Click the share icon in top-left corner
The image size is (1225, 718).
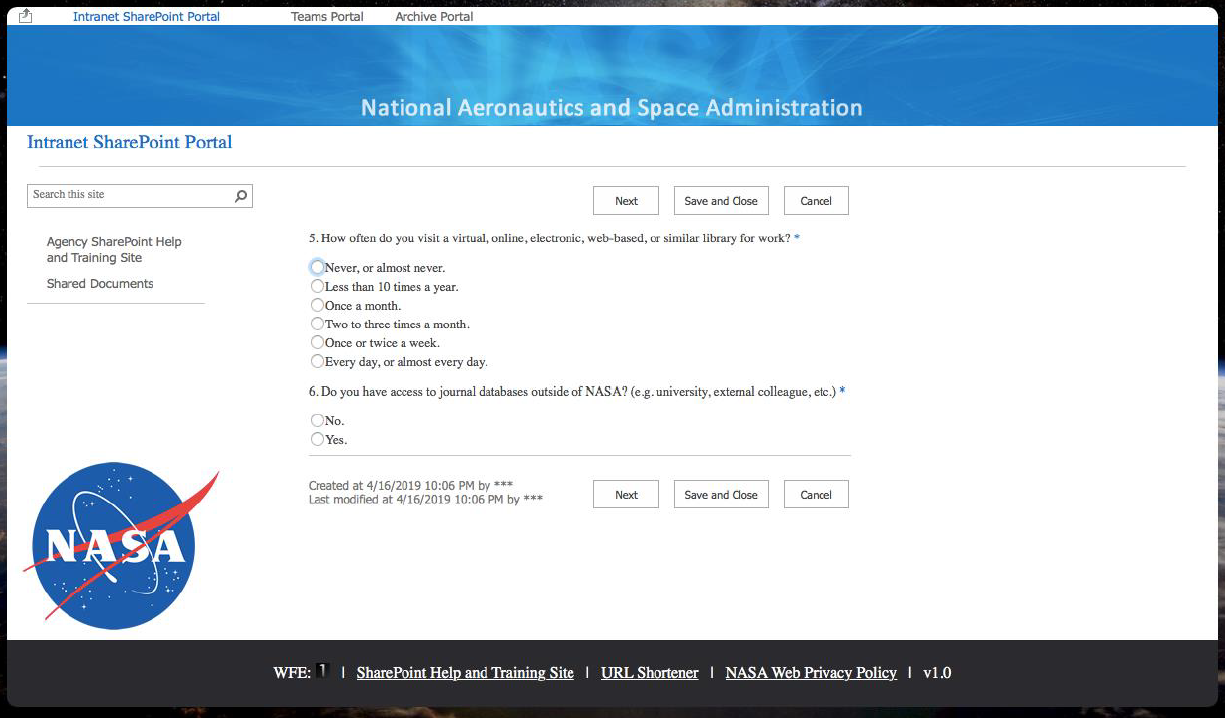(26, 16)
